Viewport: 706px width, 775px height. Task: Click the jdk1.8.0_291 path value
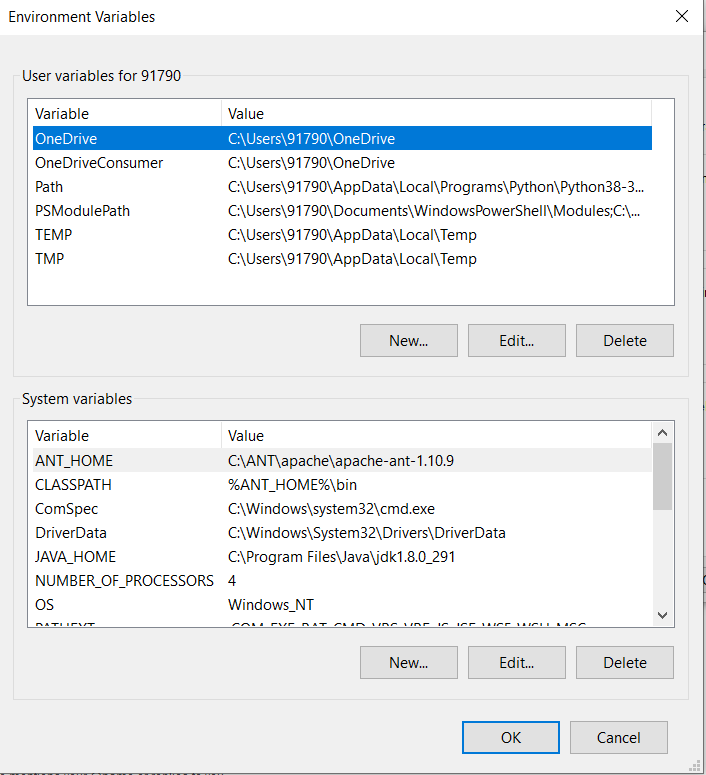click(x=341, y=557)
